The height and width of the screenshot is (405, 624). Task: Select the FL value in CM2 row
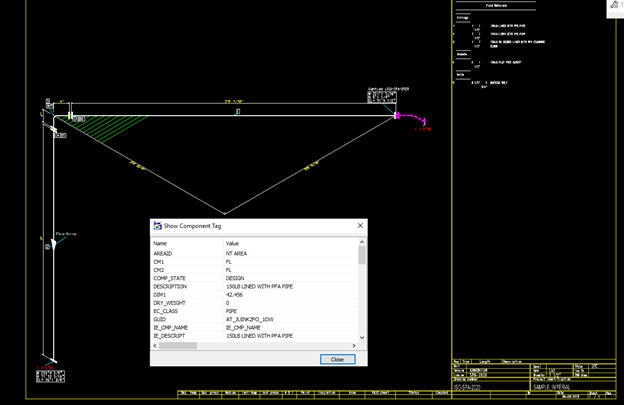point(228,270)
